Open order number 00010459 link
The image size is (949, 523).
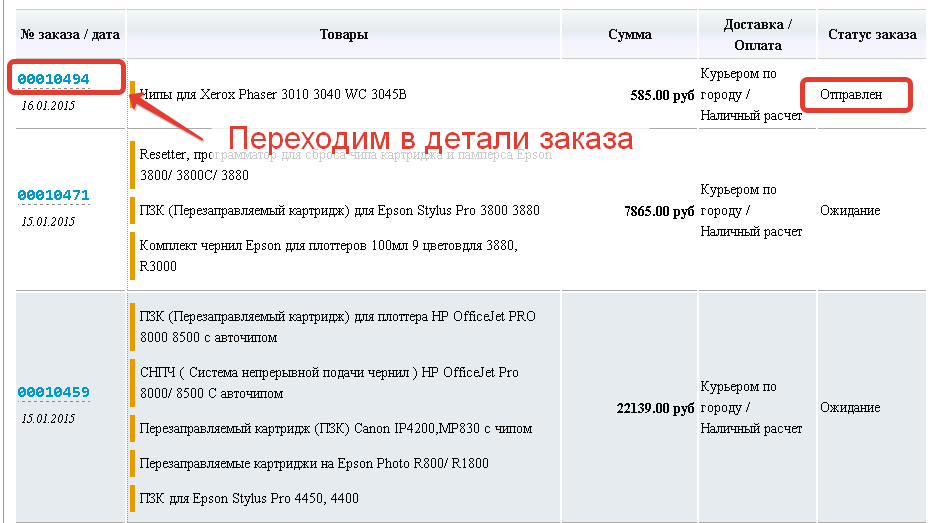pyautogui.click(x=53, y=392)
